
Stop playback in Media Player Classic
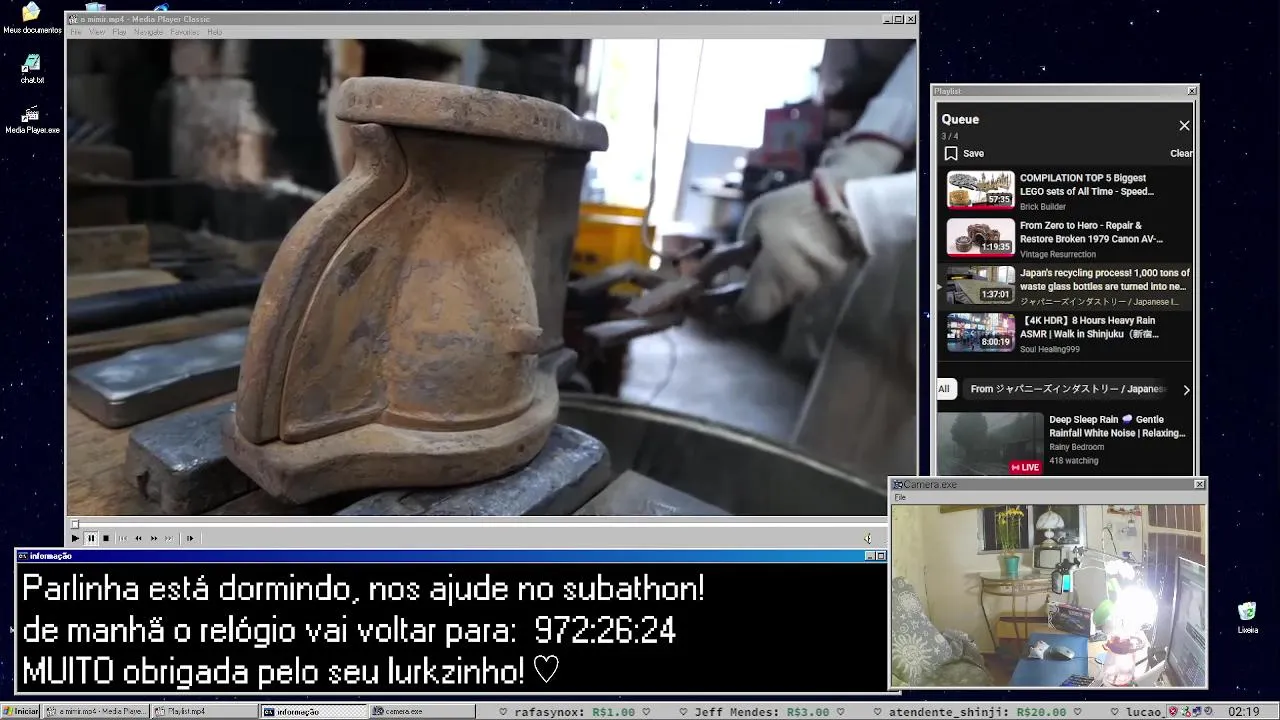click(x=106, y=538)
